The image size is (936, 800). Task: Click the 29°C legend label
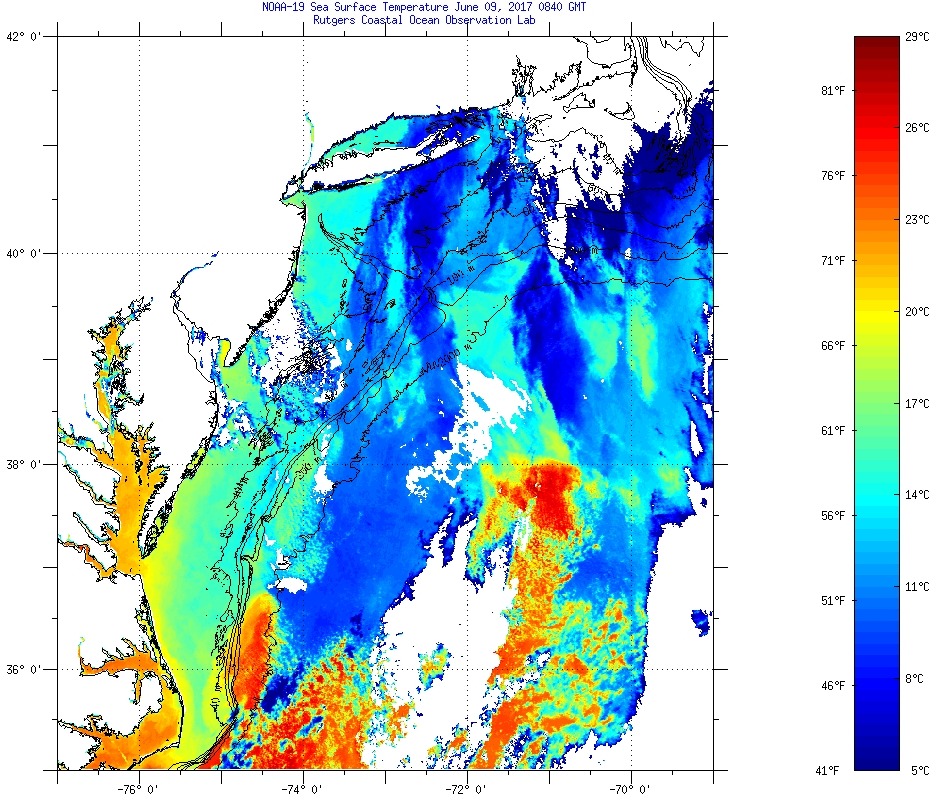coord(917,38)
